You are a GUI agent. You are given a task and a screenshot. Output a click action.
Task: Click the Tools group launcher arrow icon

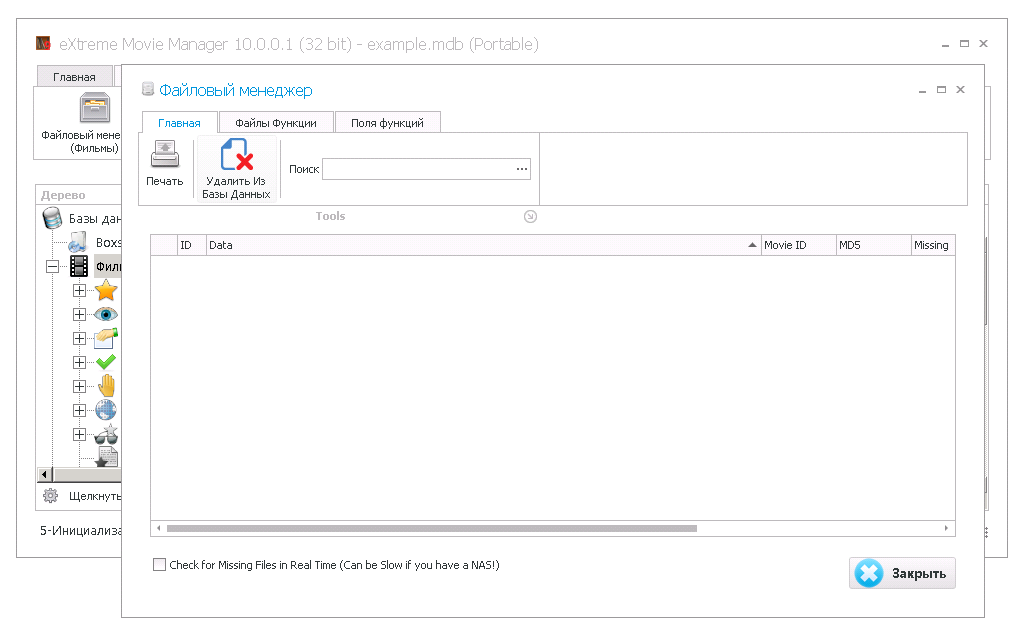click(x=530, y=217)
